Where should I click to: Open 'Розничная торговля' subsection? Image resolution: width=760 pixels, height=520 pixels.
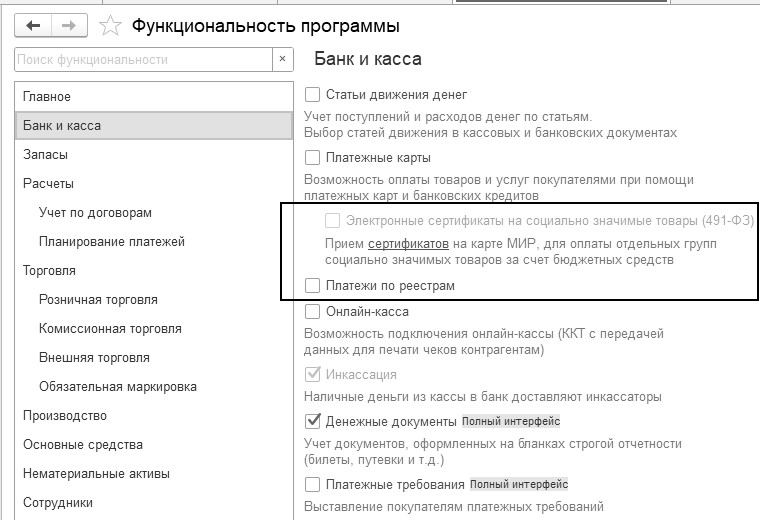(x=154, y=299)
